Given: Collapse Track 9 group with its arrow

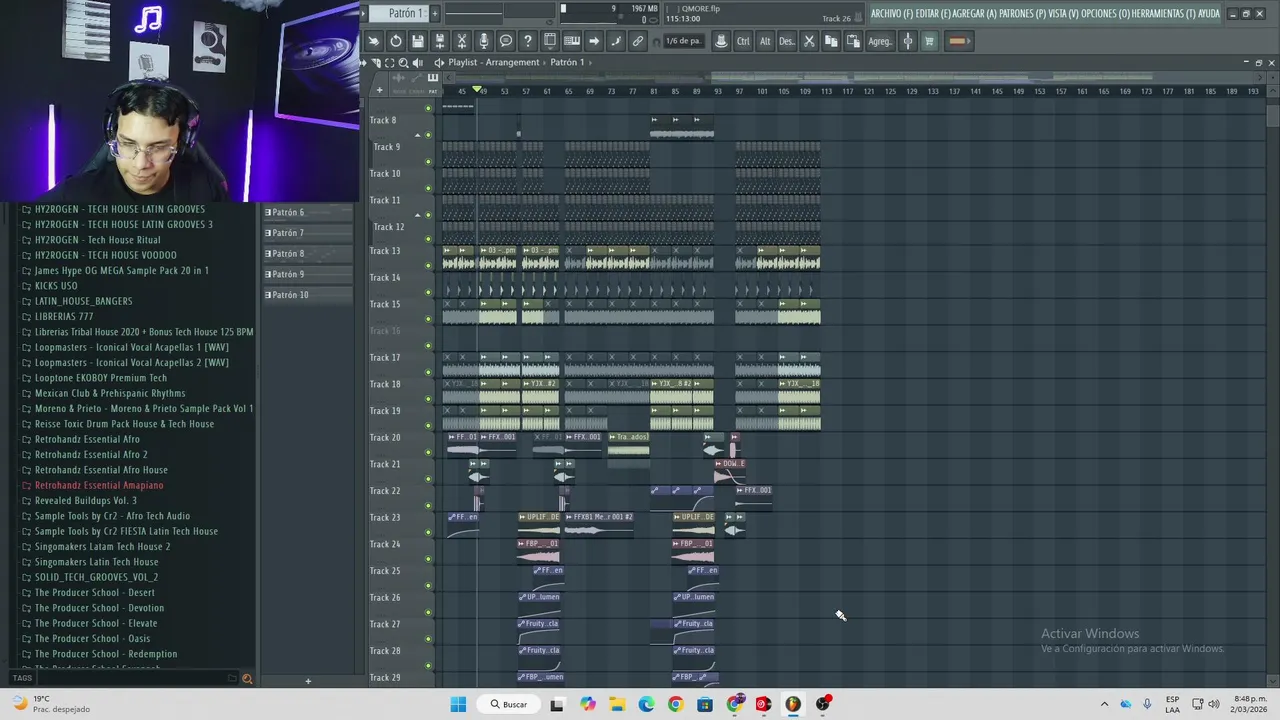Looking at the screenshot, I should 418,135.
